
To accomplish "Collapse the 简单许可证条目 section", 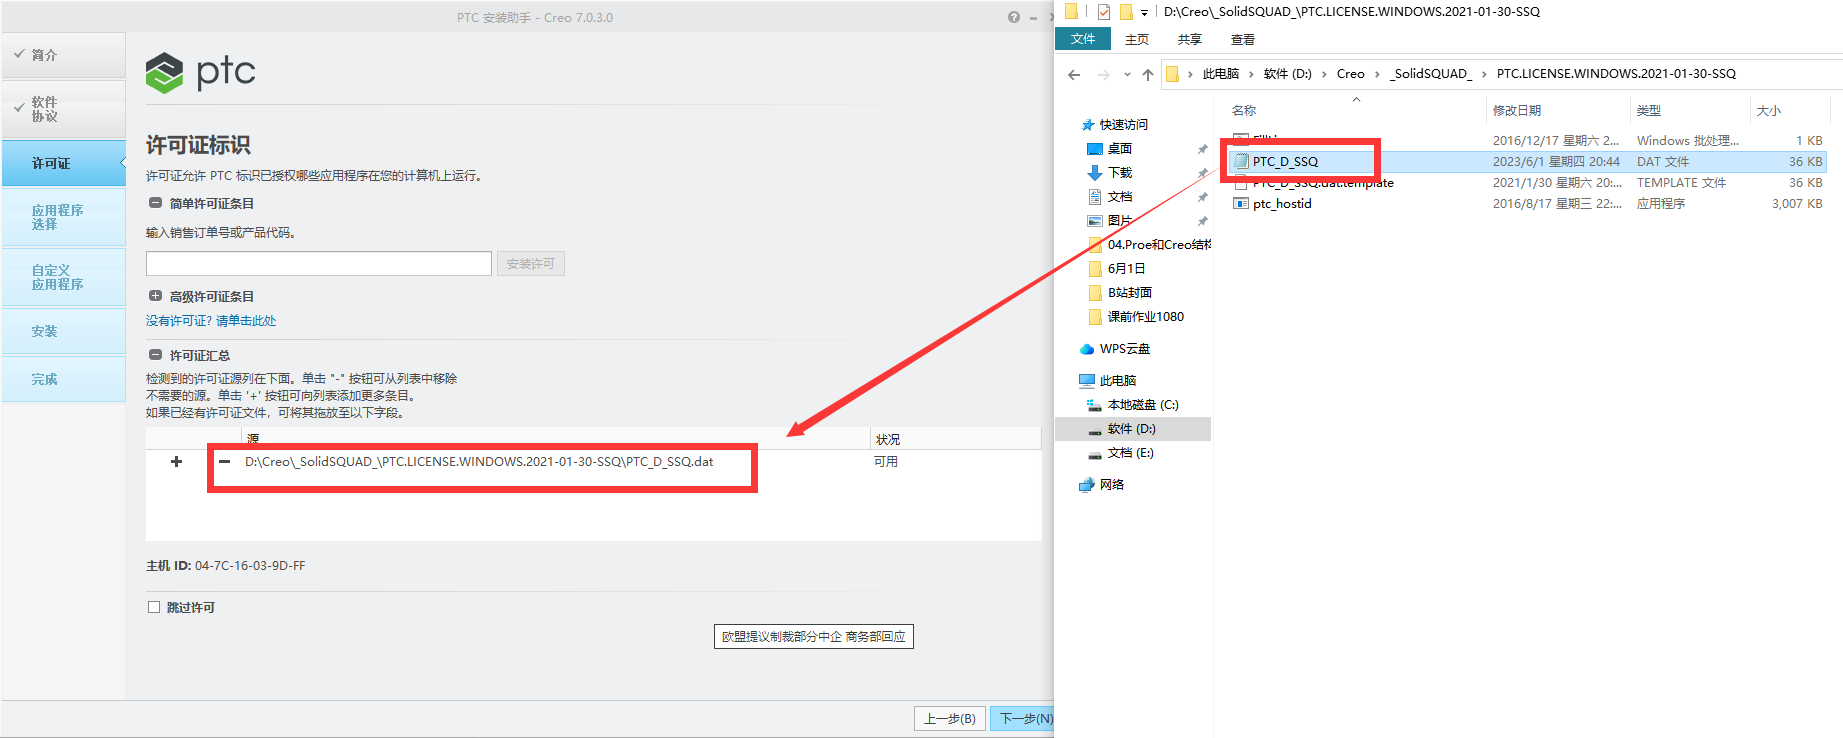I will [155, 203].
